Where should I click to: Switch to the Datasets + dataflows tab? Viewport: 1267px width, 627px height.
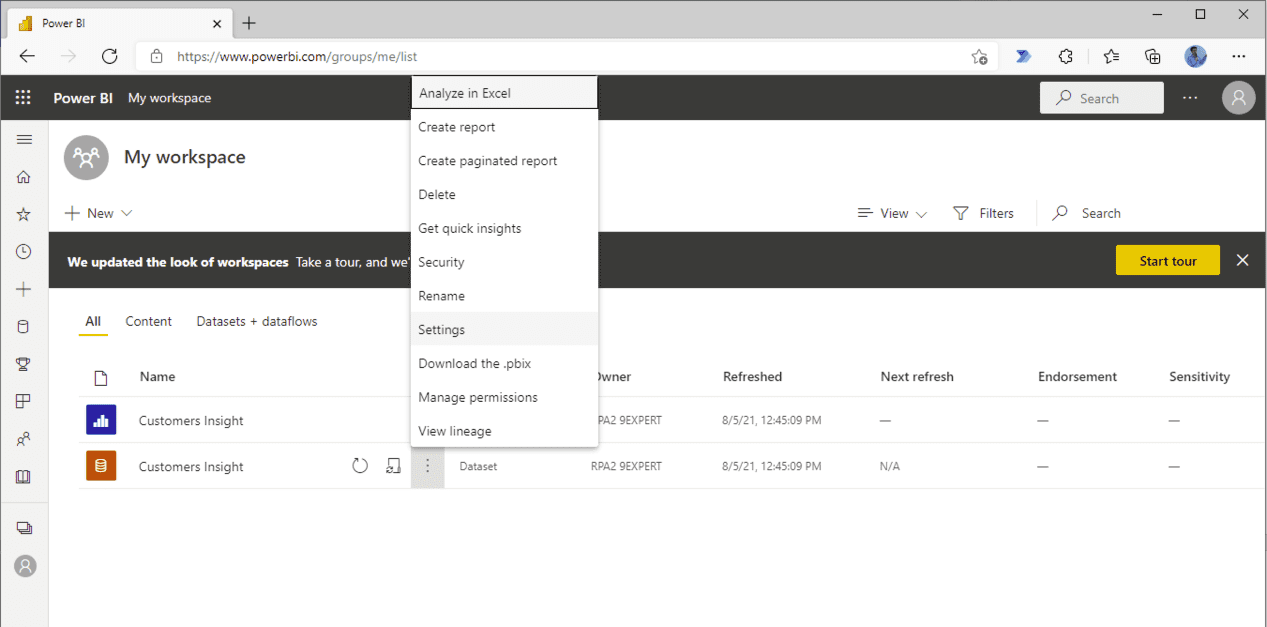click(x=256, y=321)
